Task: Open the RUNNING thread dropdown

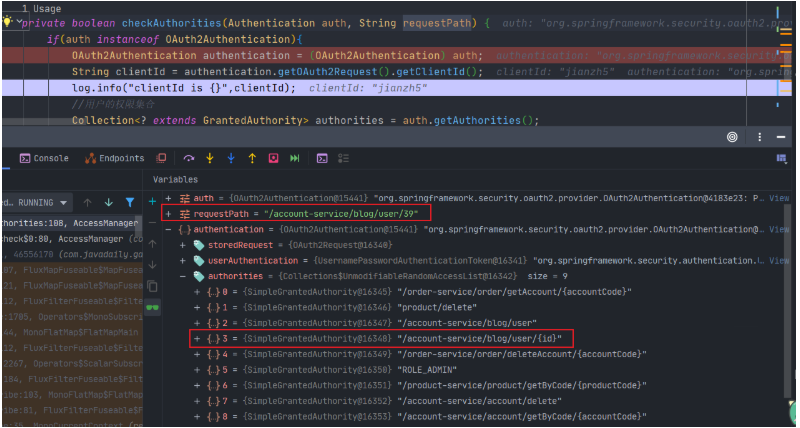Action: click(36, 203)
